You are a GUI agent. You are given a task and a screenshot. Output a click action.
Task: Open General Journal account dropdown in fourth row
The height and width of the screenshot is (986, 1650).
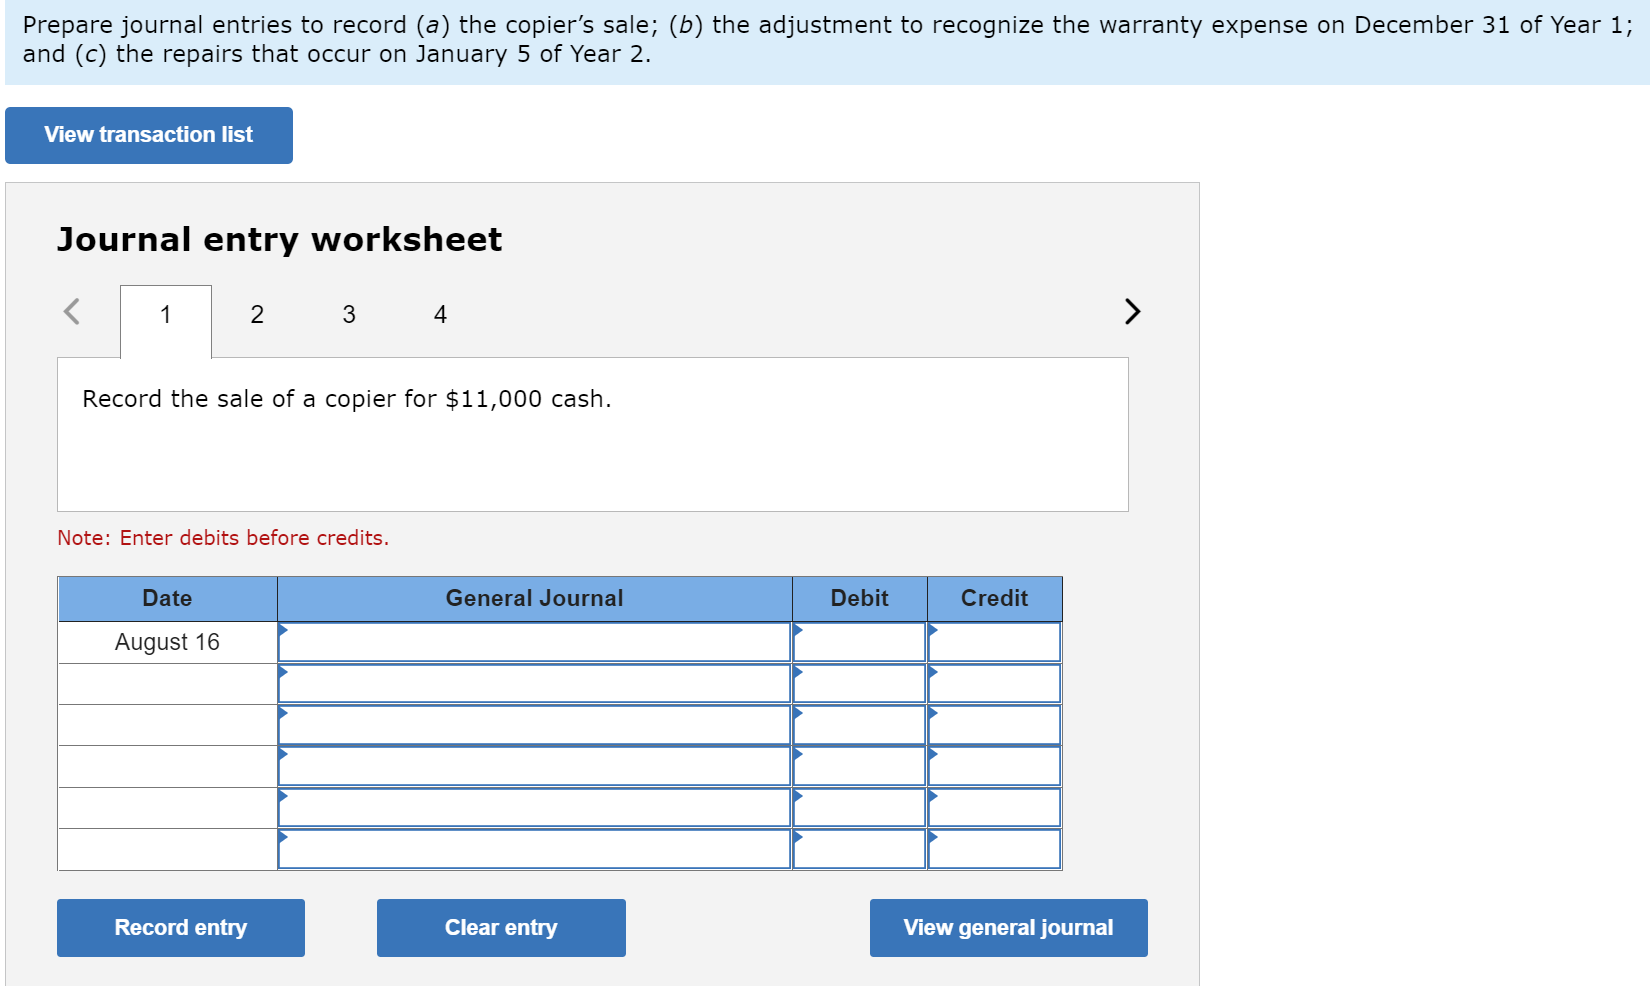coord(535,766)
